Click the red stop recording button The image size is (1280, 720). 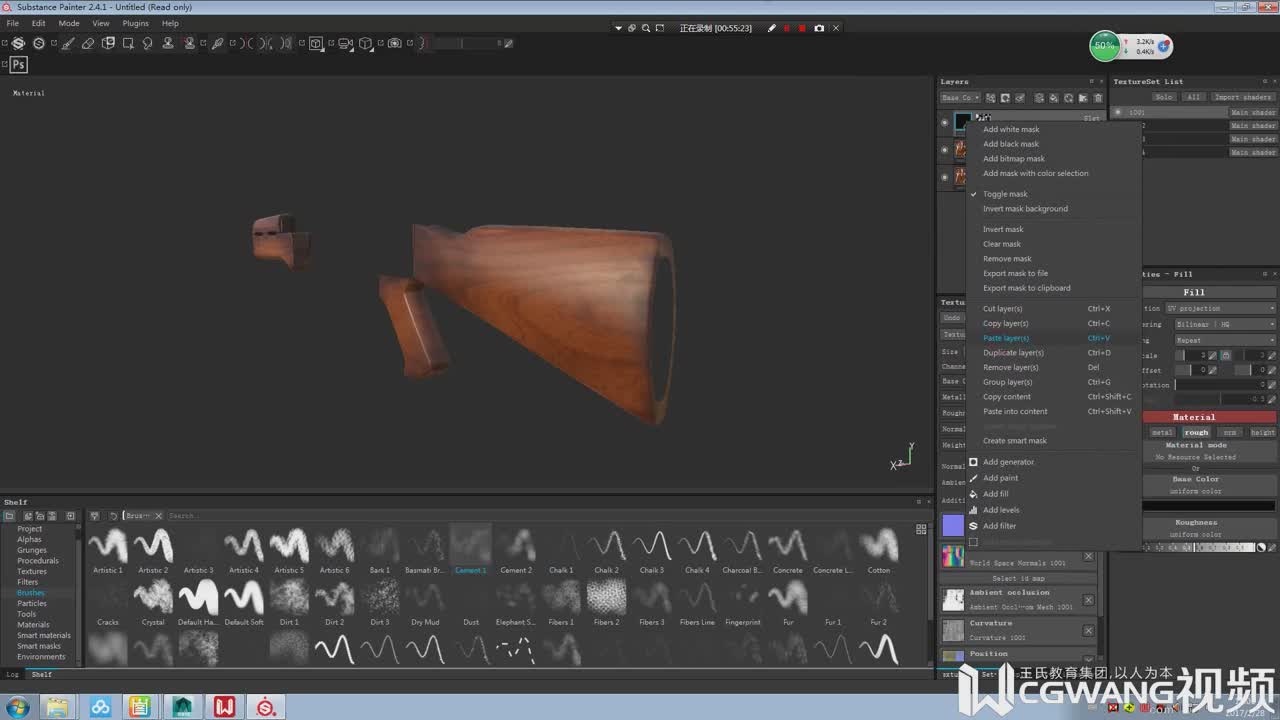click(802, 28)
